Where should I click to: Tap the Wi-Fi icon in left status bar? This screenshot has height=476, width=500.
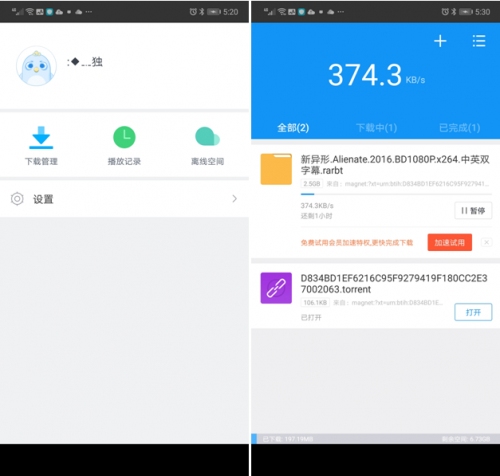coord(30,12)
